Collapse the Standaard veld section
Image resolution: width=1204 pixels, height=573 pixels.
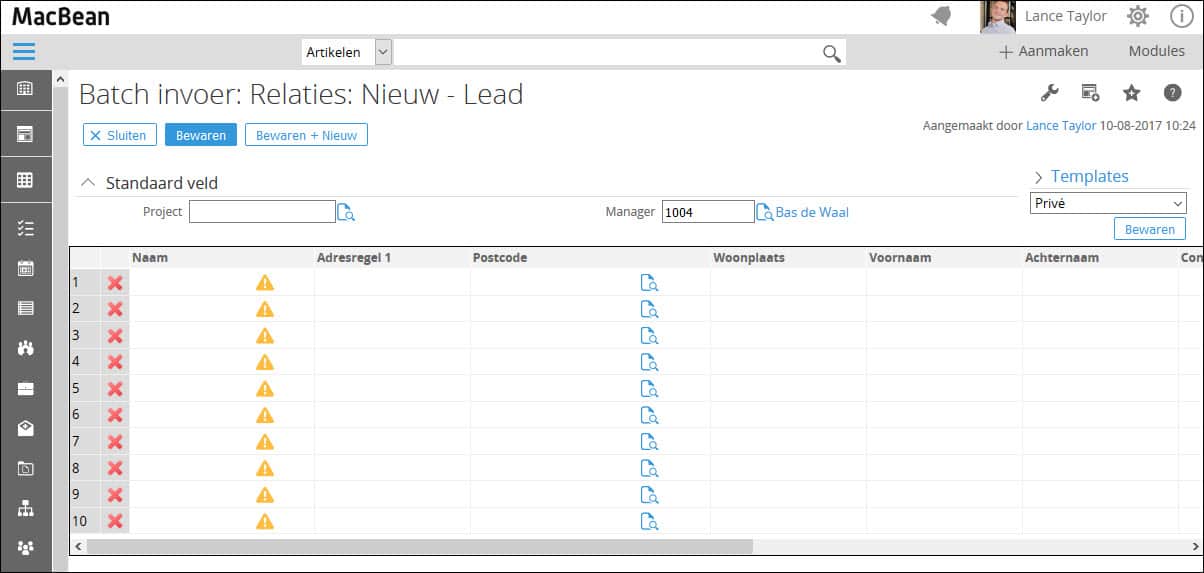88,183
